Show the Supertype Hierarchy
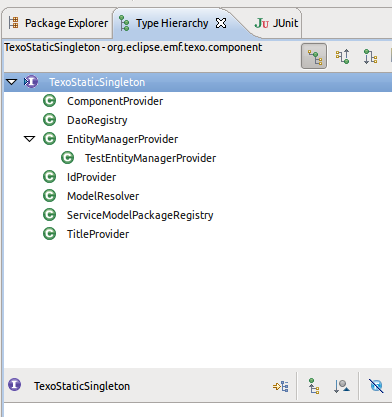 pos(343,56)
